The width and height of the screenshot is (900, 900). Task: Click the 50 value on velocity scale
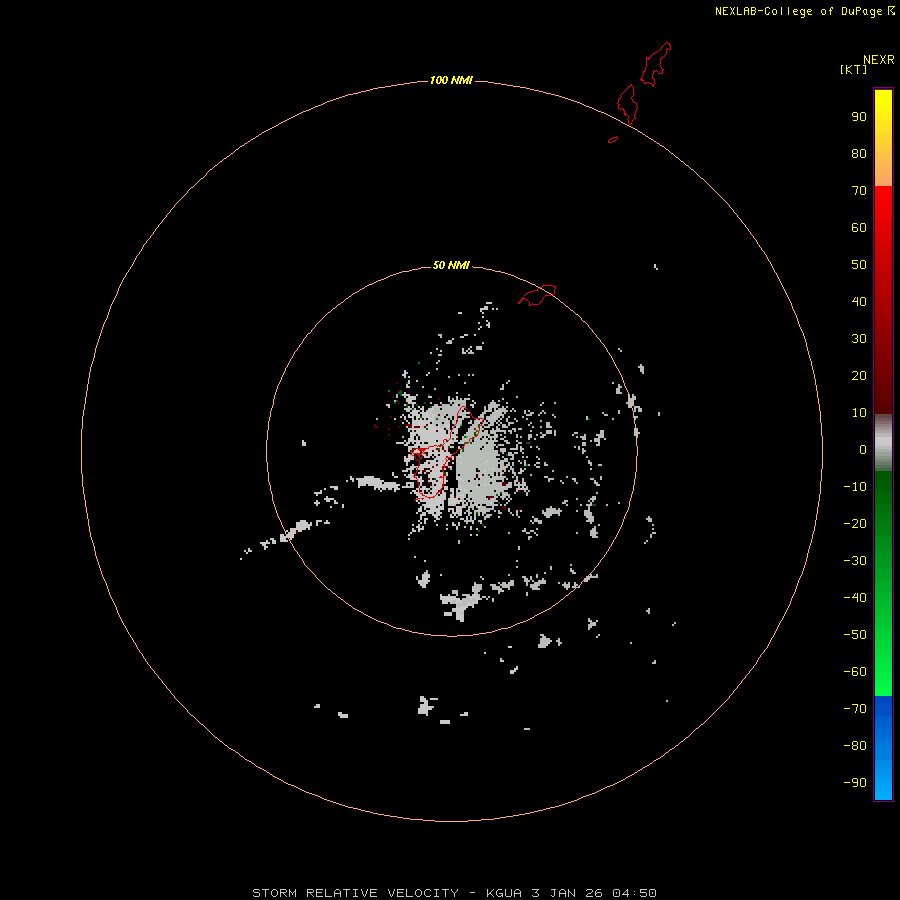(x=859, y=265)
